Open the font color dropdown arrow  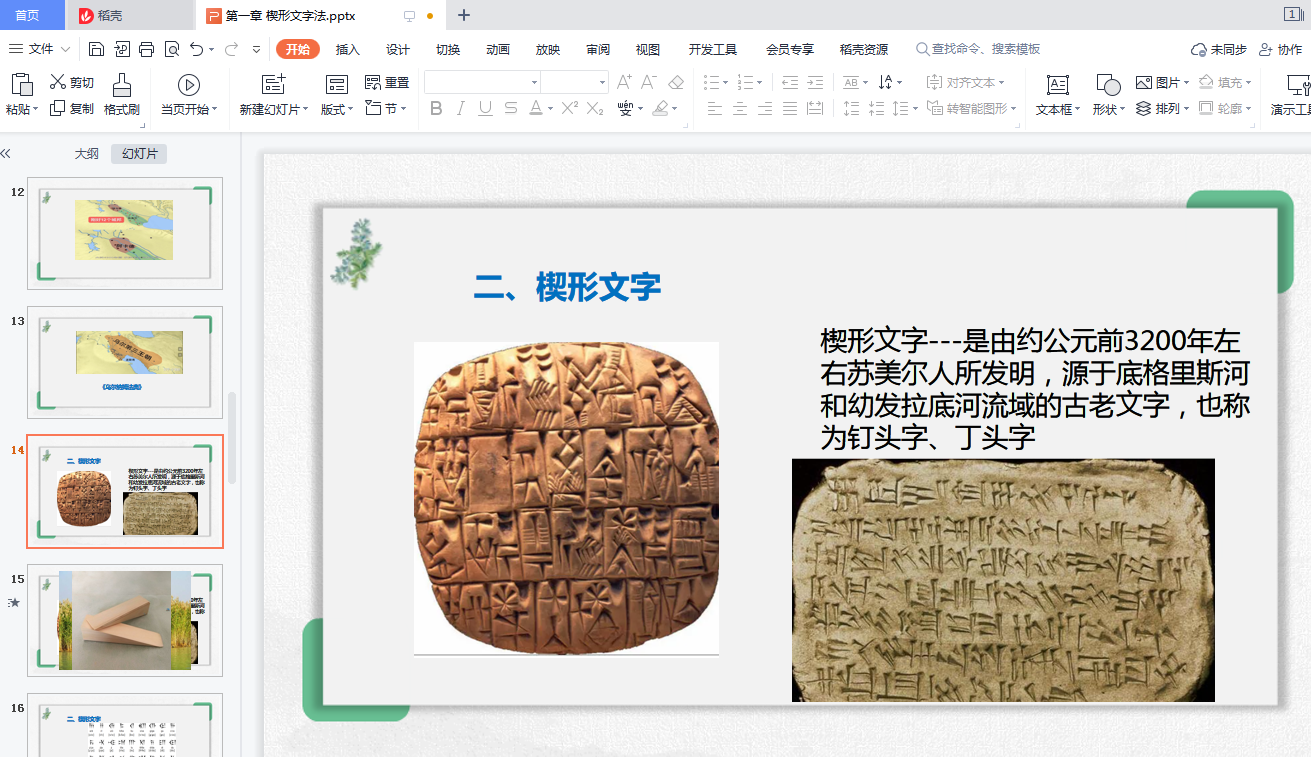[x=551, y=109]
